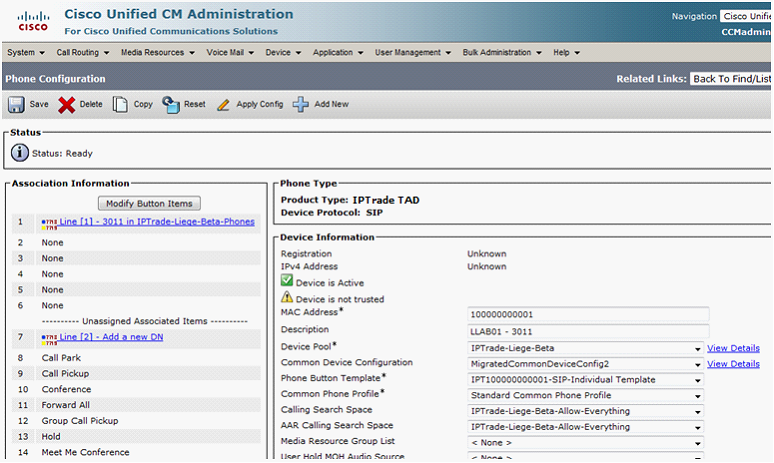Click the line icon beside Line [1]
Image resolution: width=774 pixels, height=463 pixels.
click(49, 225)
